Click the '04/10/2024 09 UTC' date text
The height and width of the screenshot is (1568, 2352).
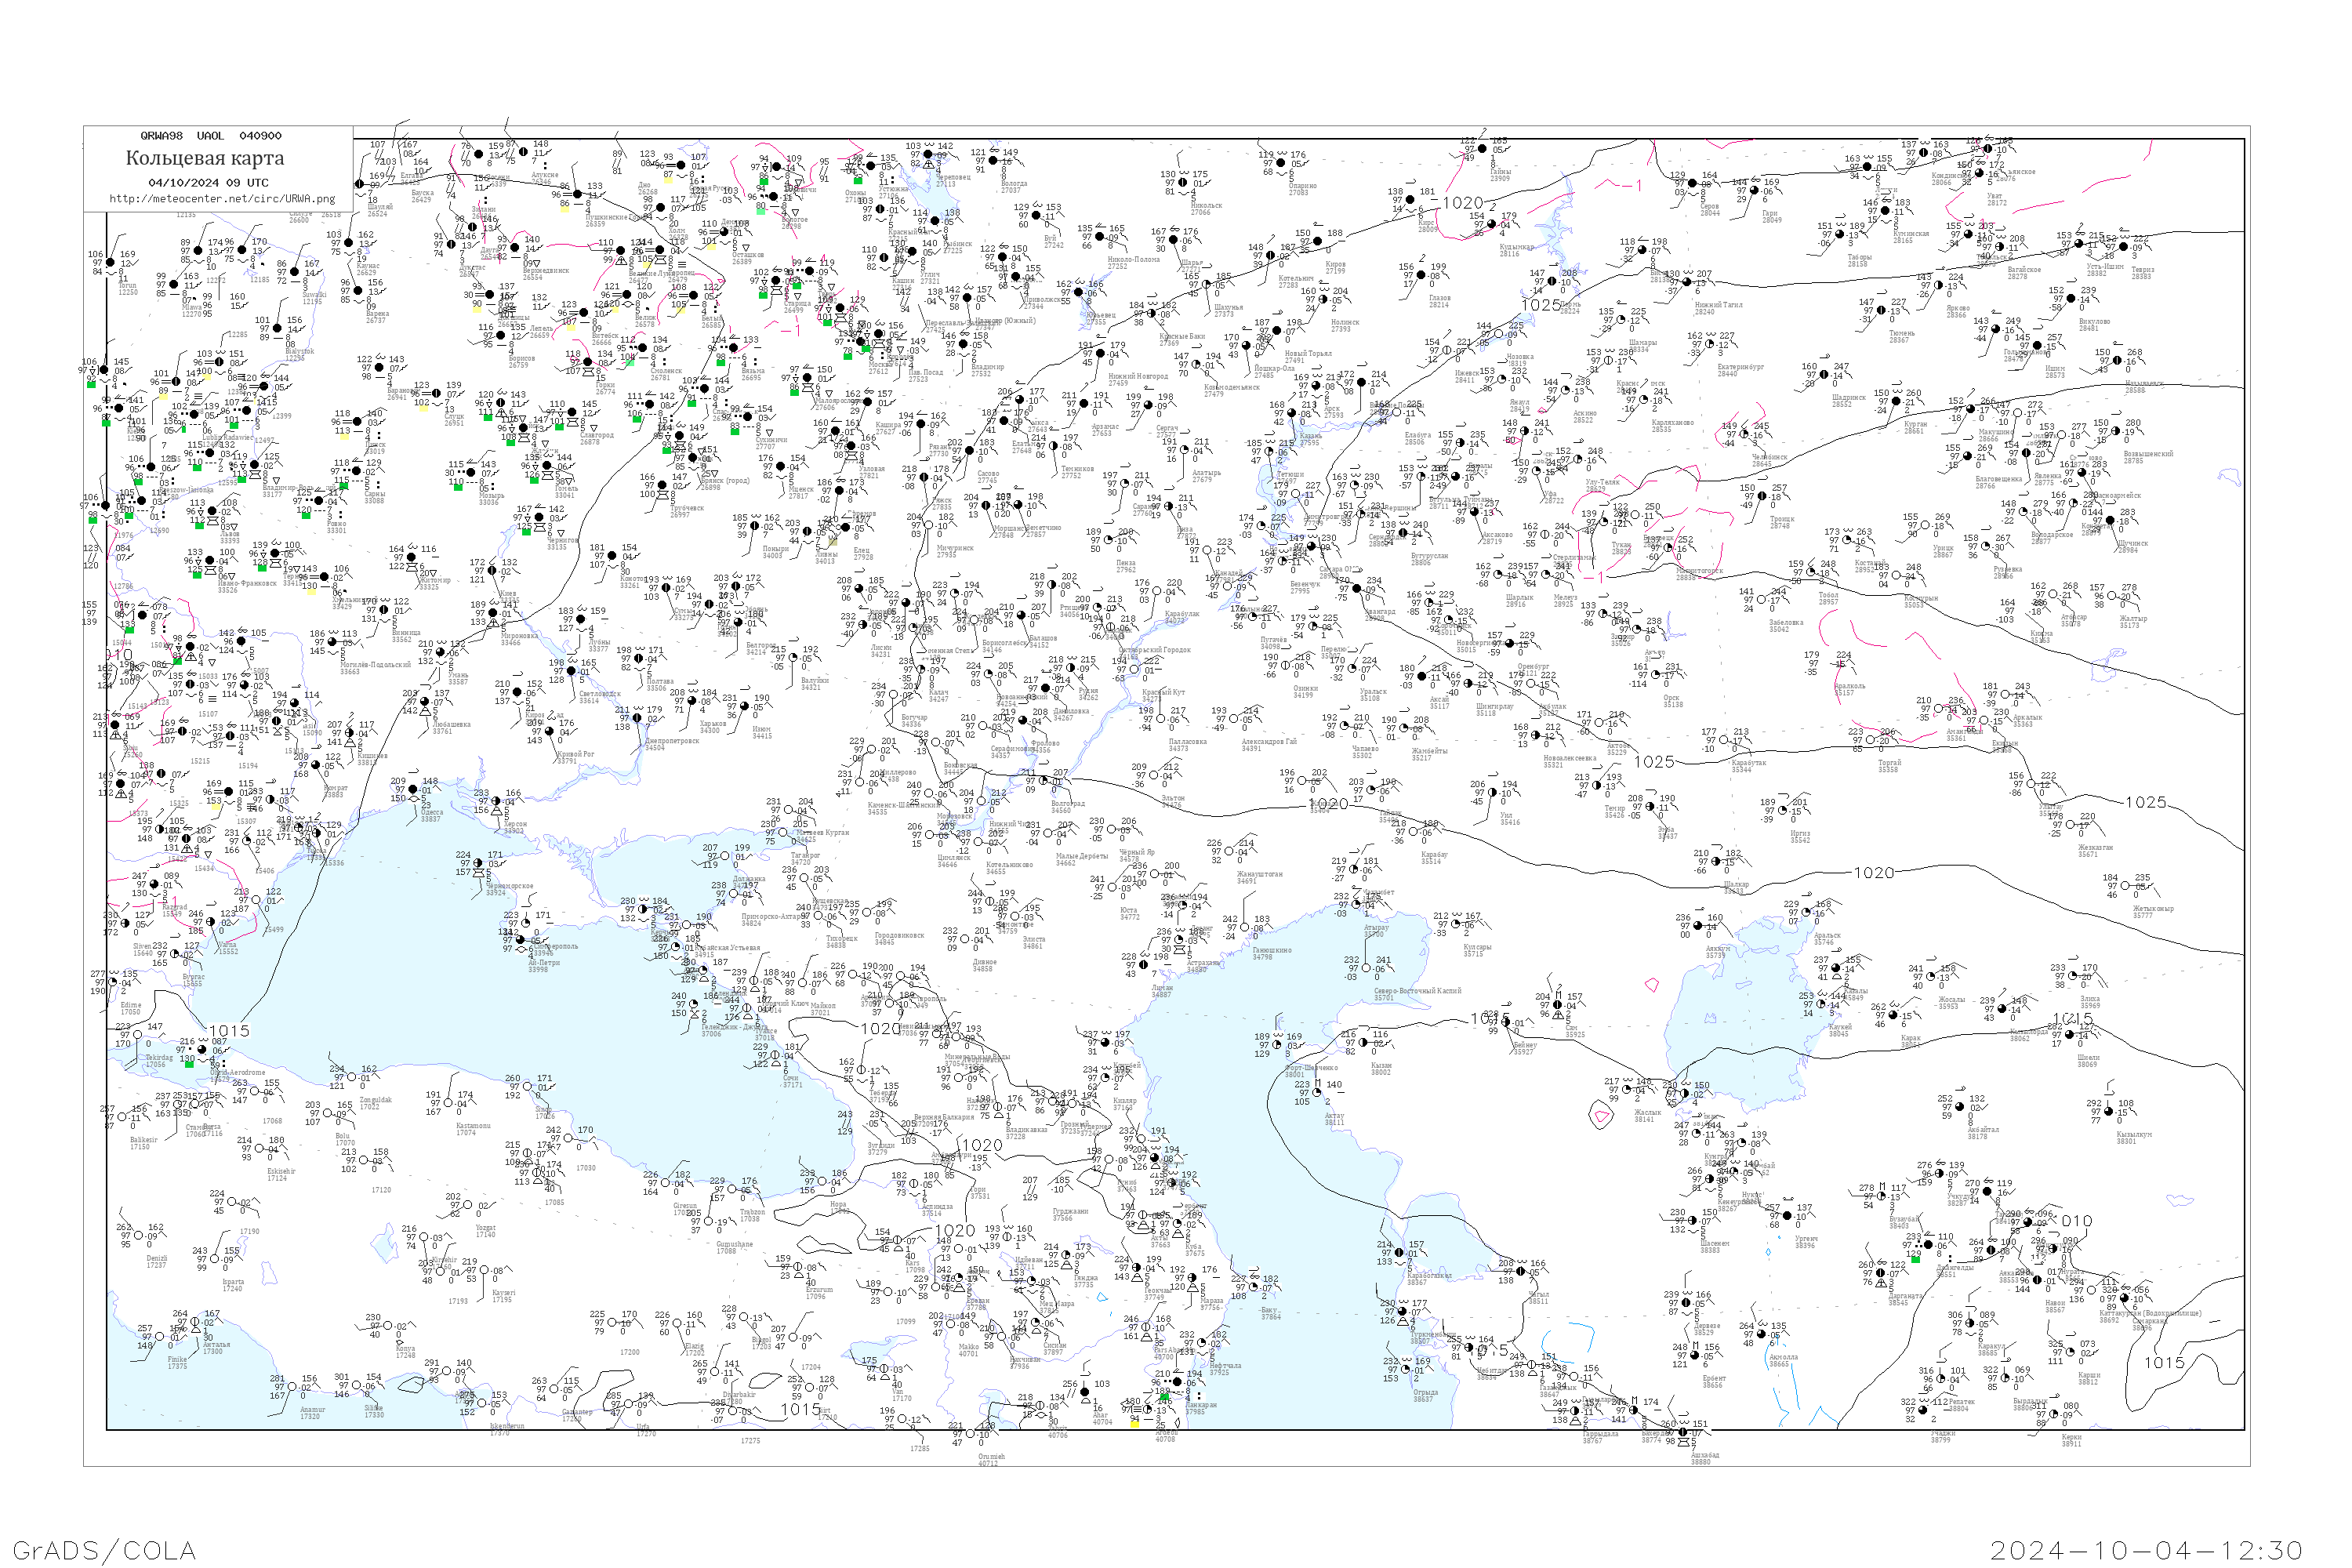point(208,183)
